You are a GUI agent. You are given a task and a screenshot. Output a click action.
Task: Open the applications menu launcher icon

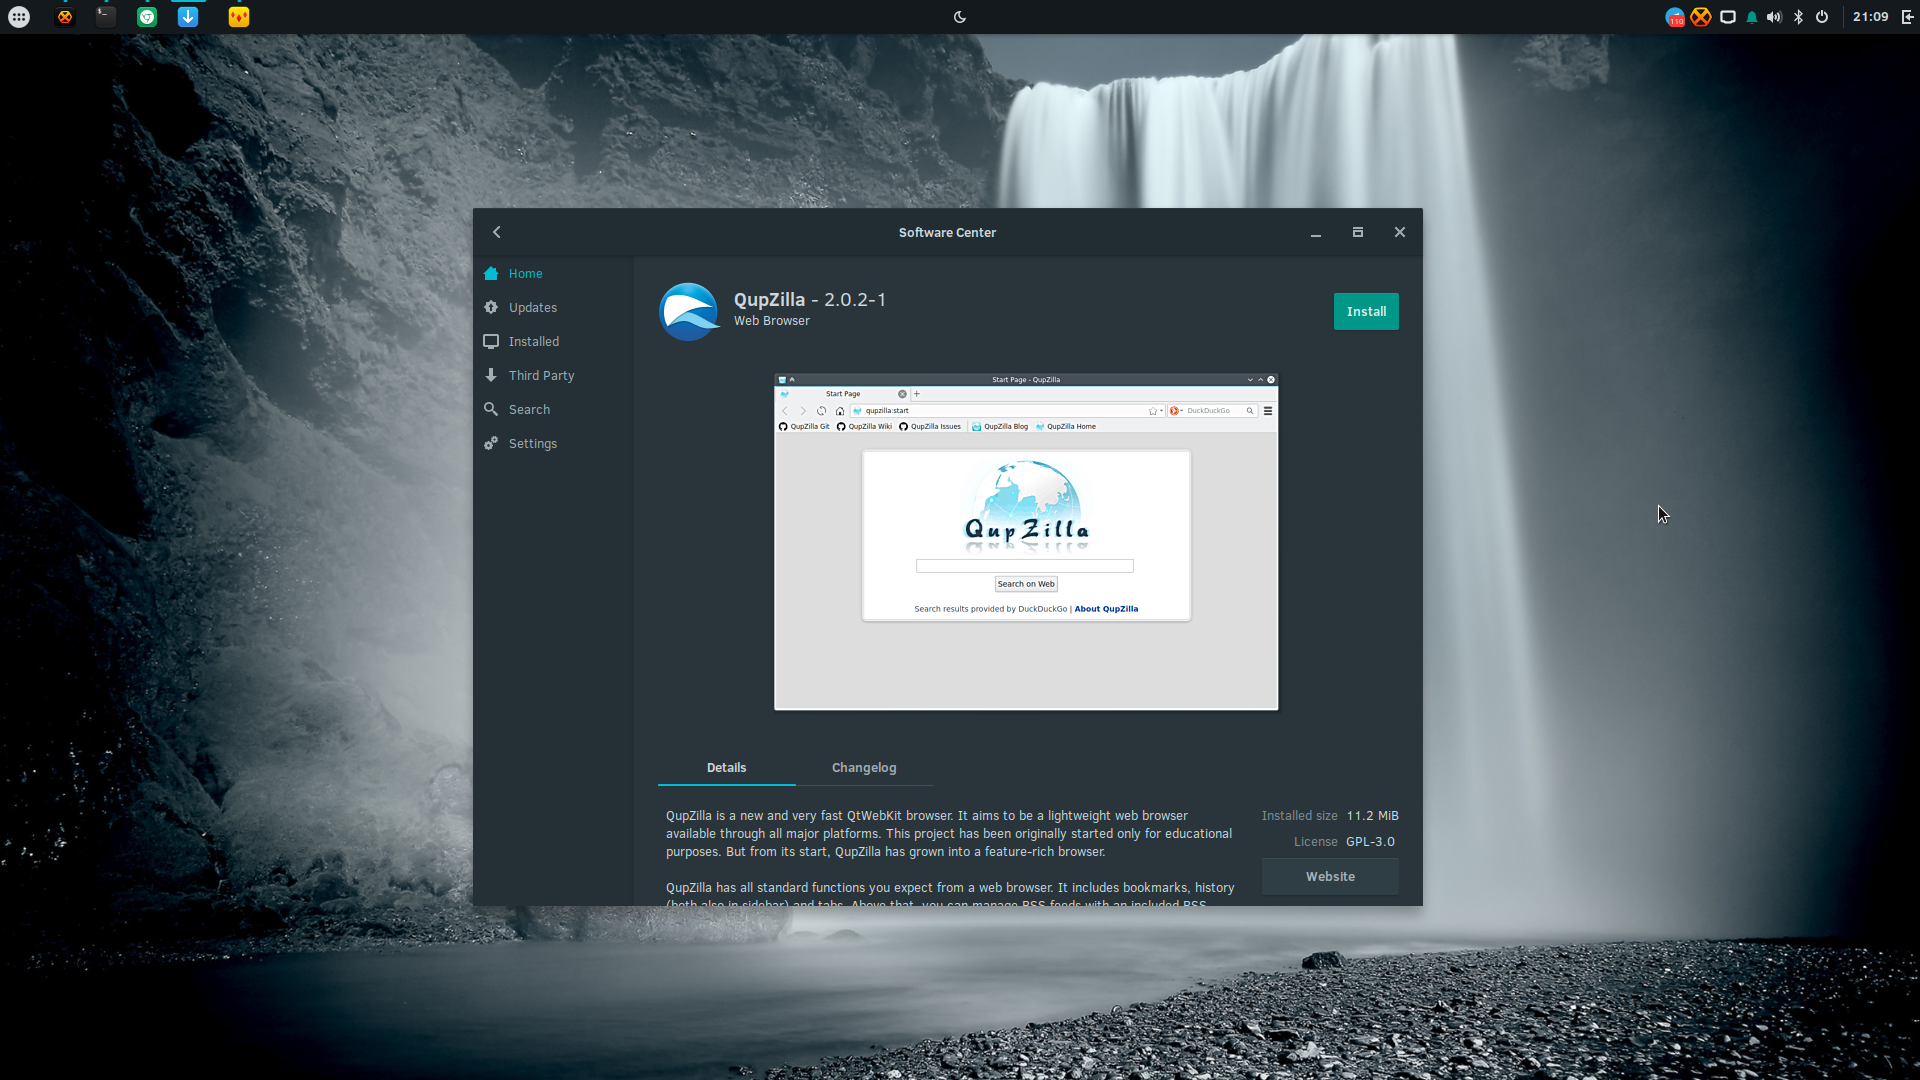[19, 17]
